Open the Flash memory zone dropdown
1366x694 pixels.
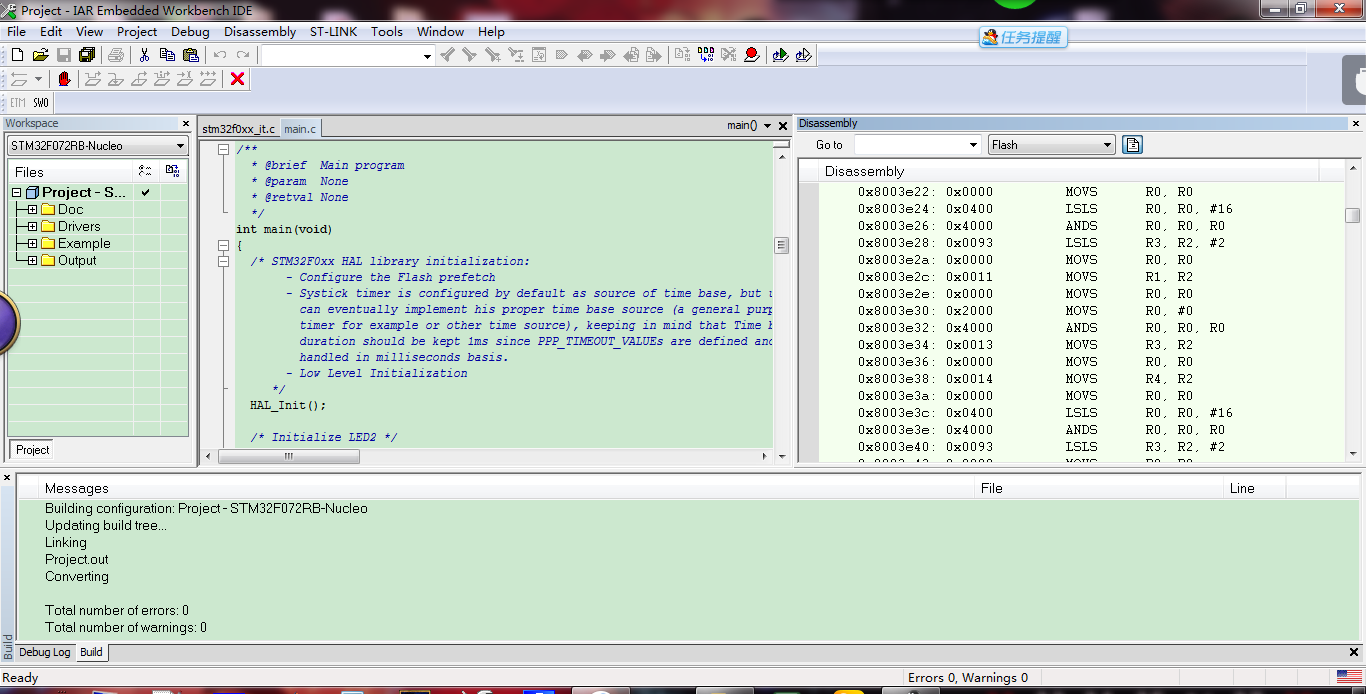tap(1051, 145)
